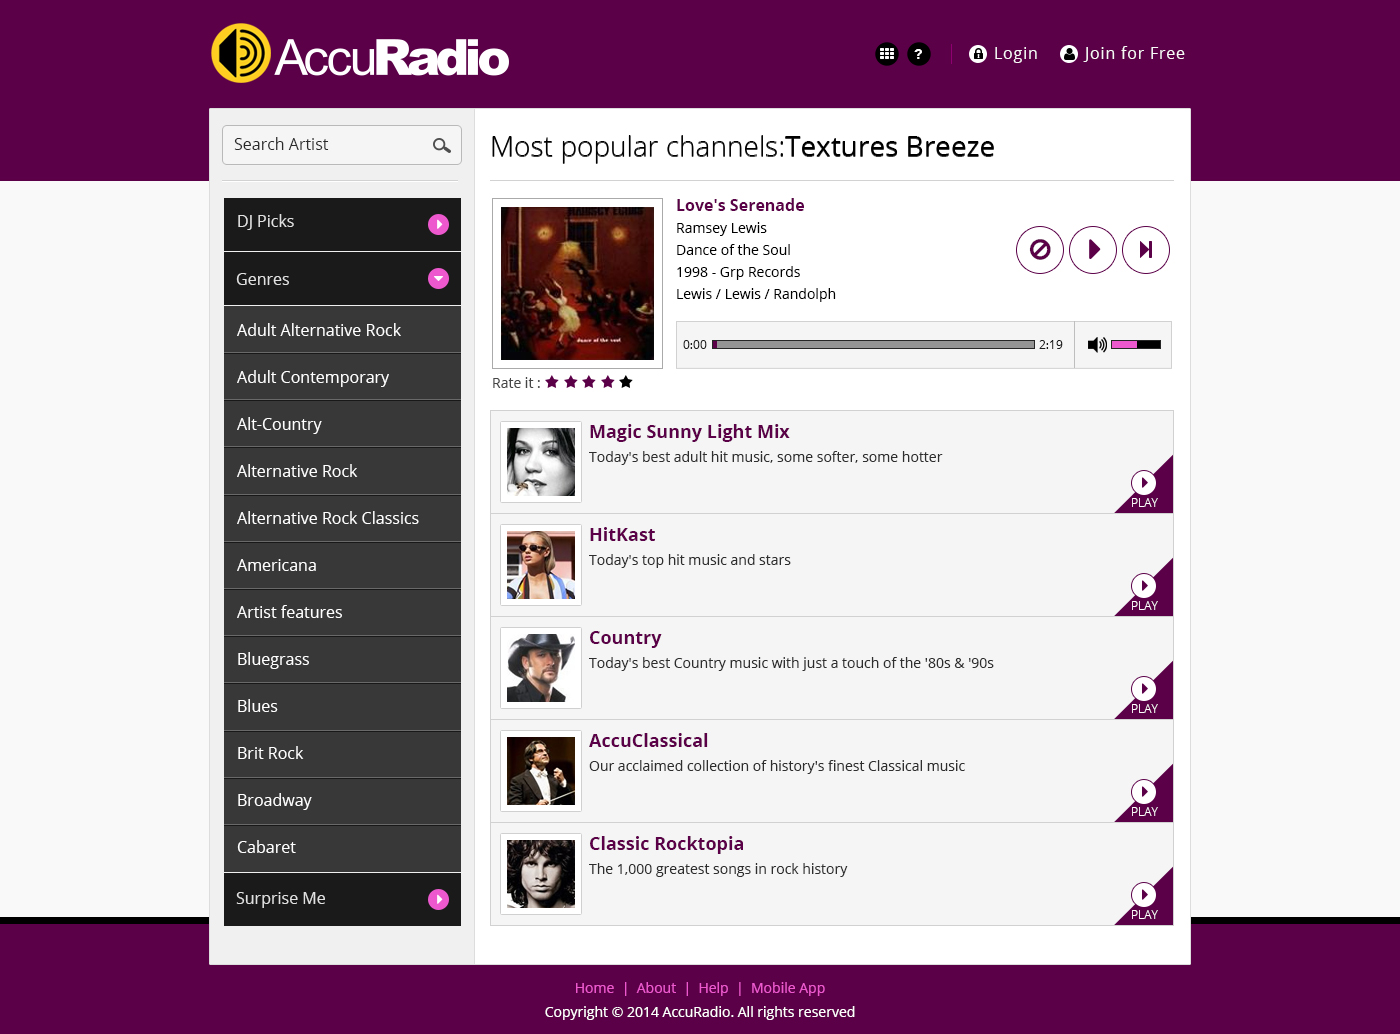Click the AccuRadio logo

[360, 53]
